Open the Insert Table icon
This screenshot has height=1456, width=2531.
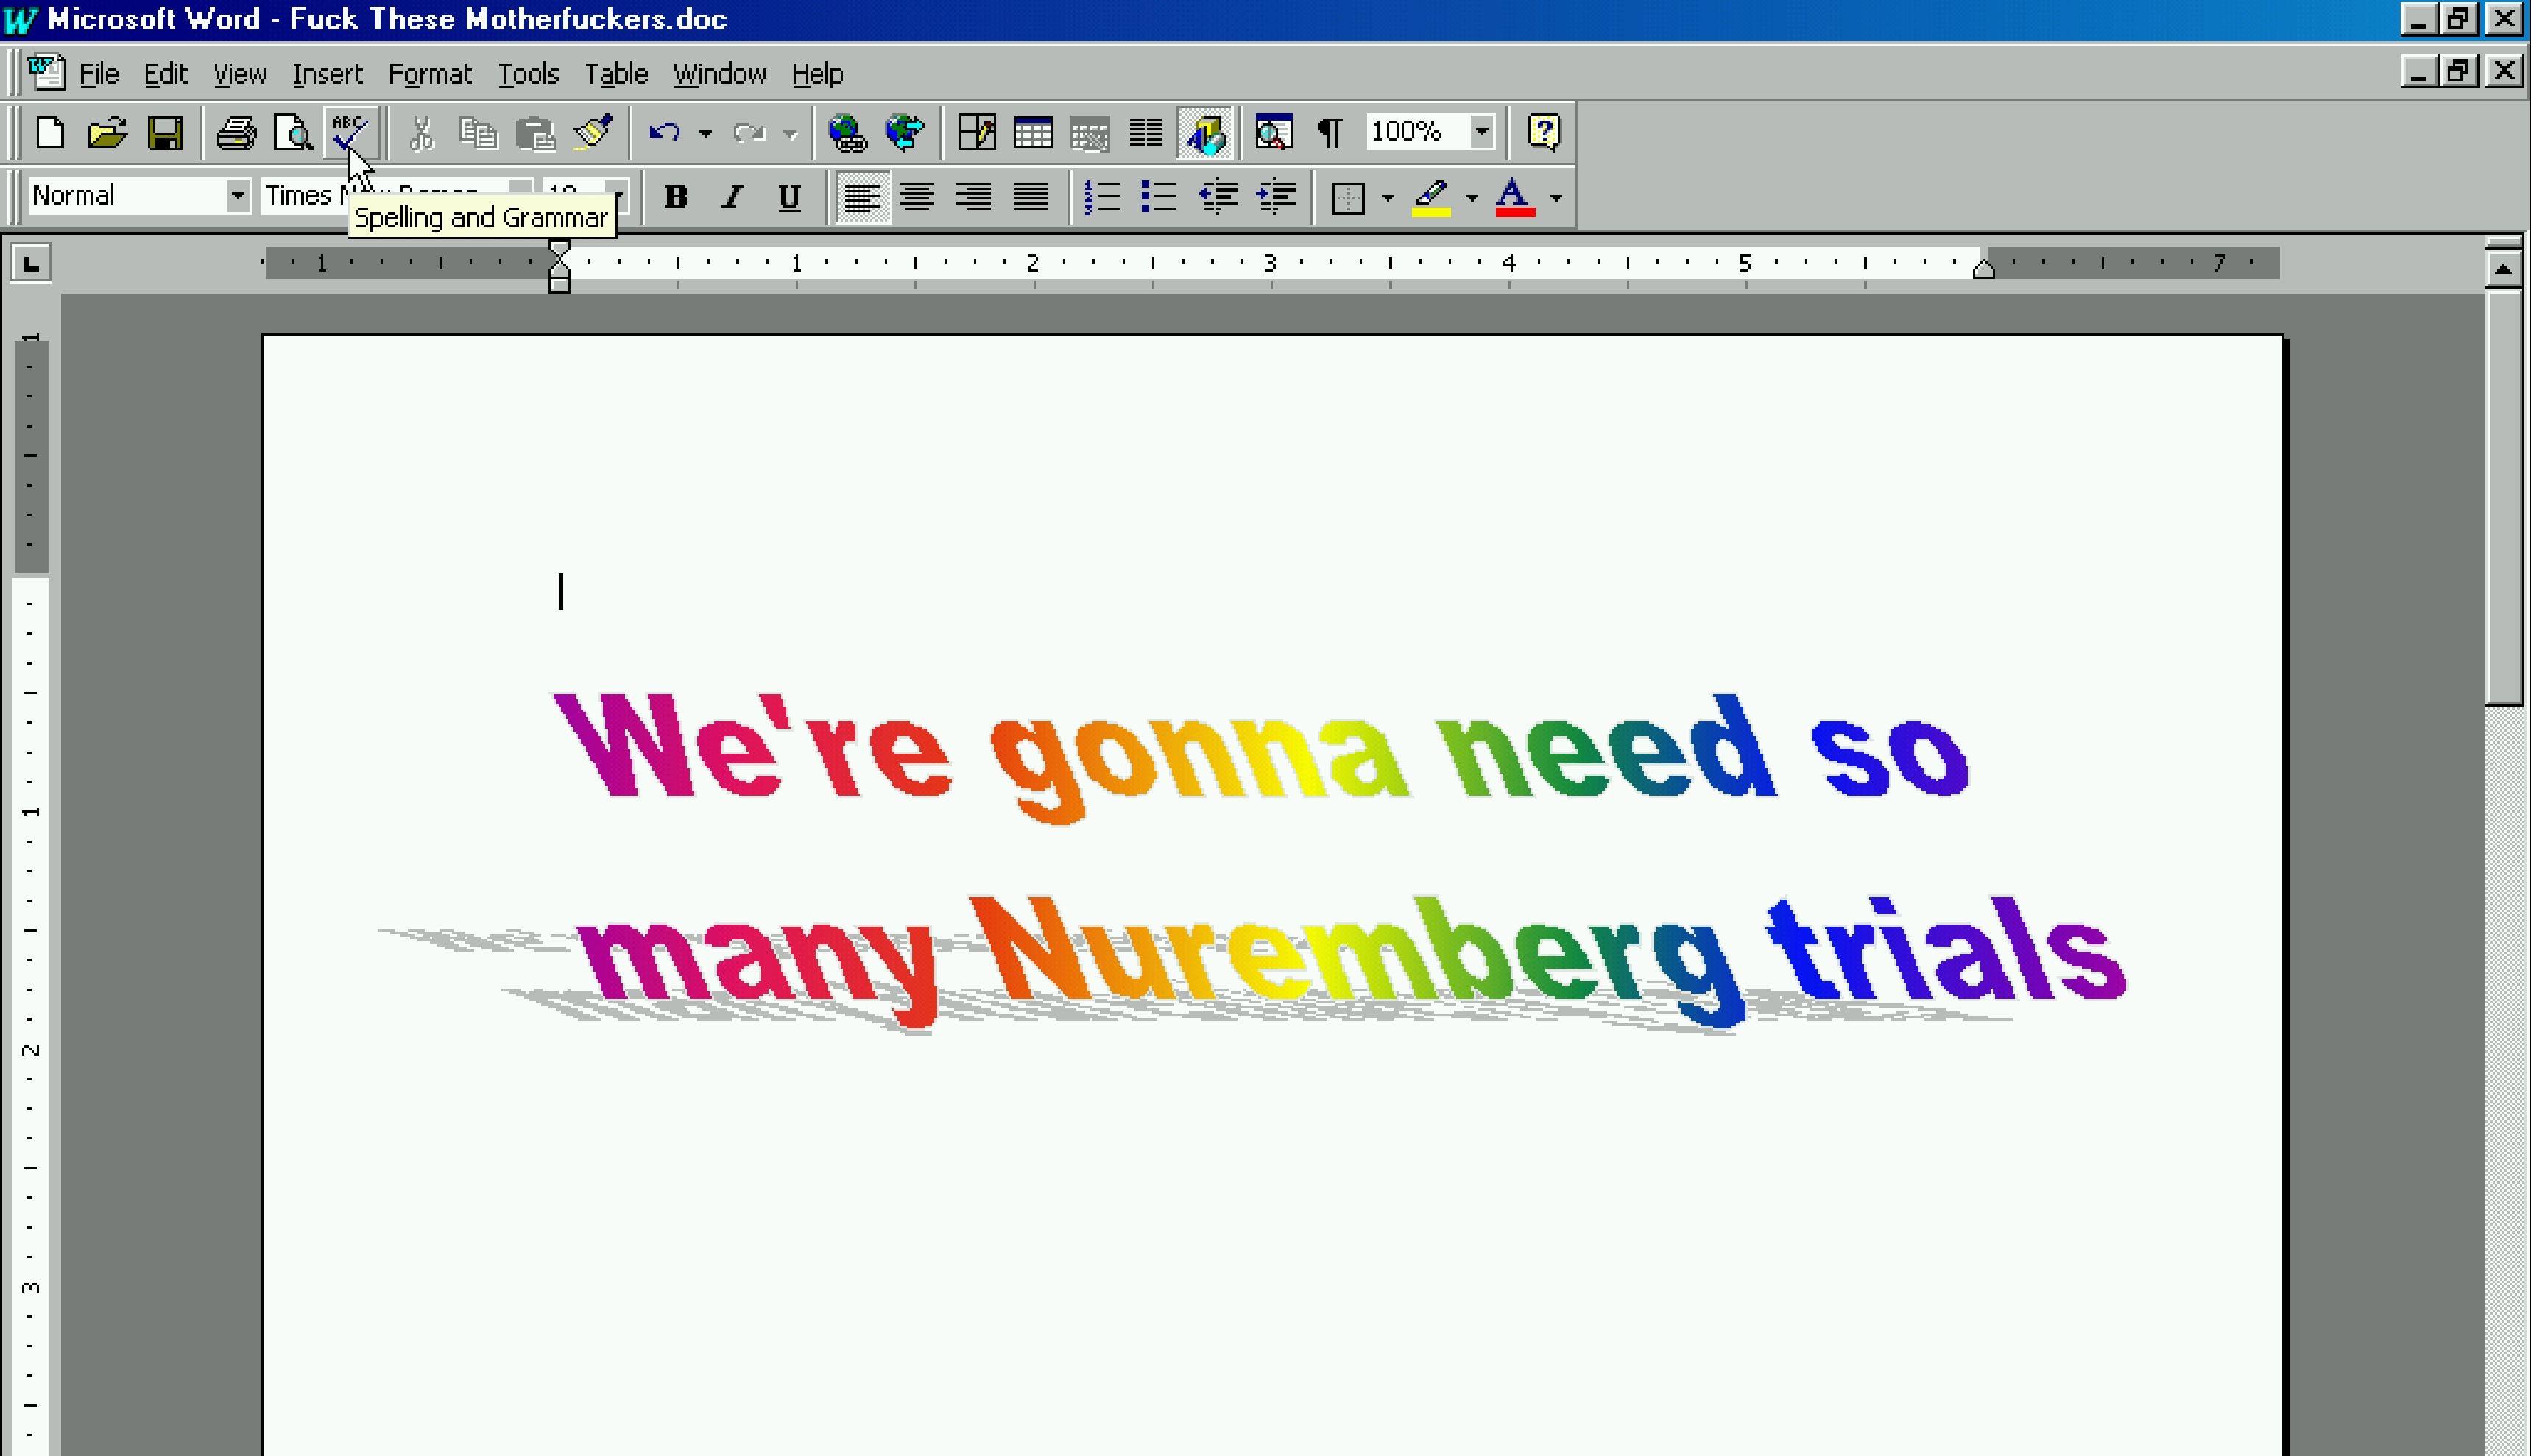pos(1033,132)
